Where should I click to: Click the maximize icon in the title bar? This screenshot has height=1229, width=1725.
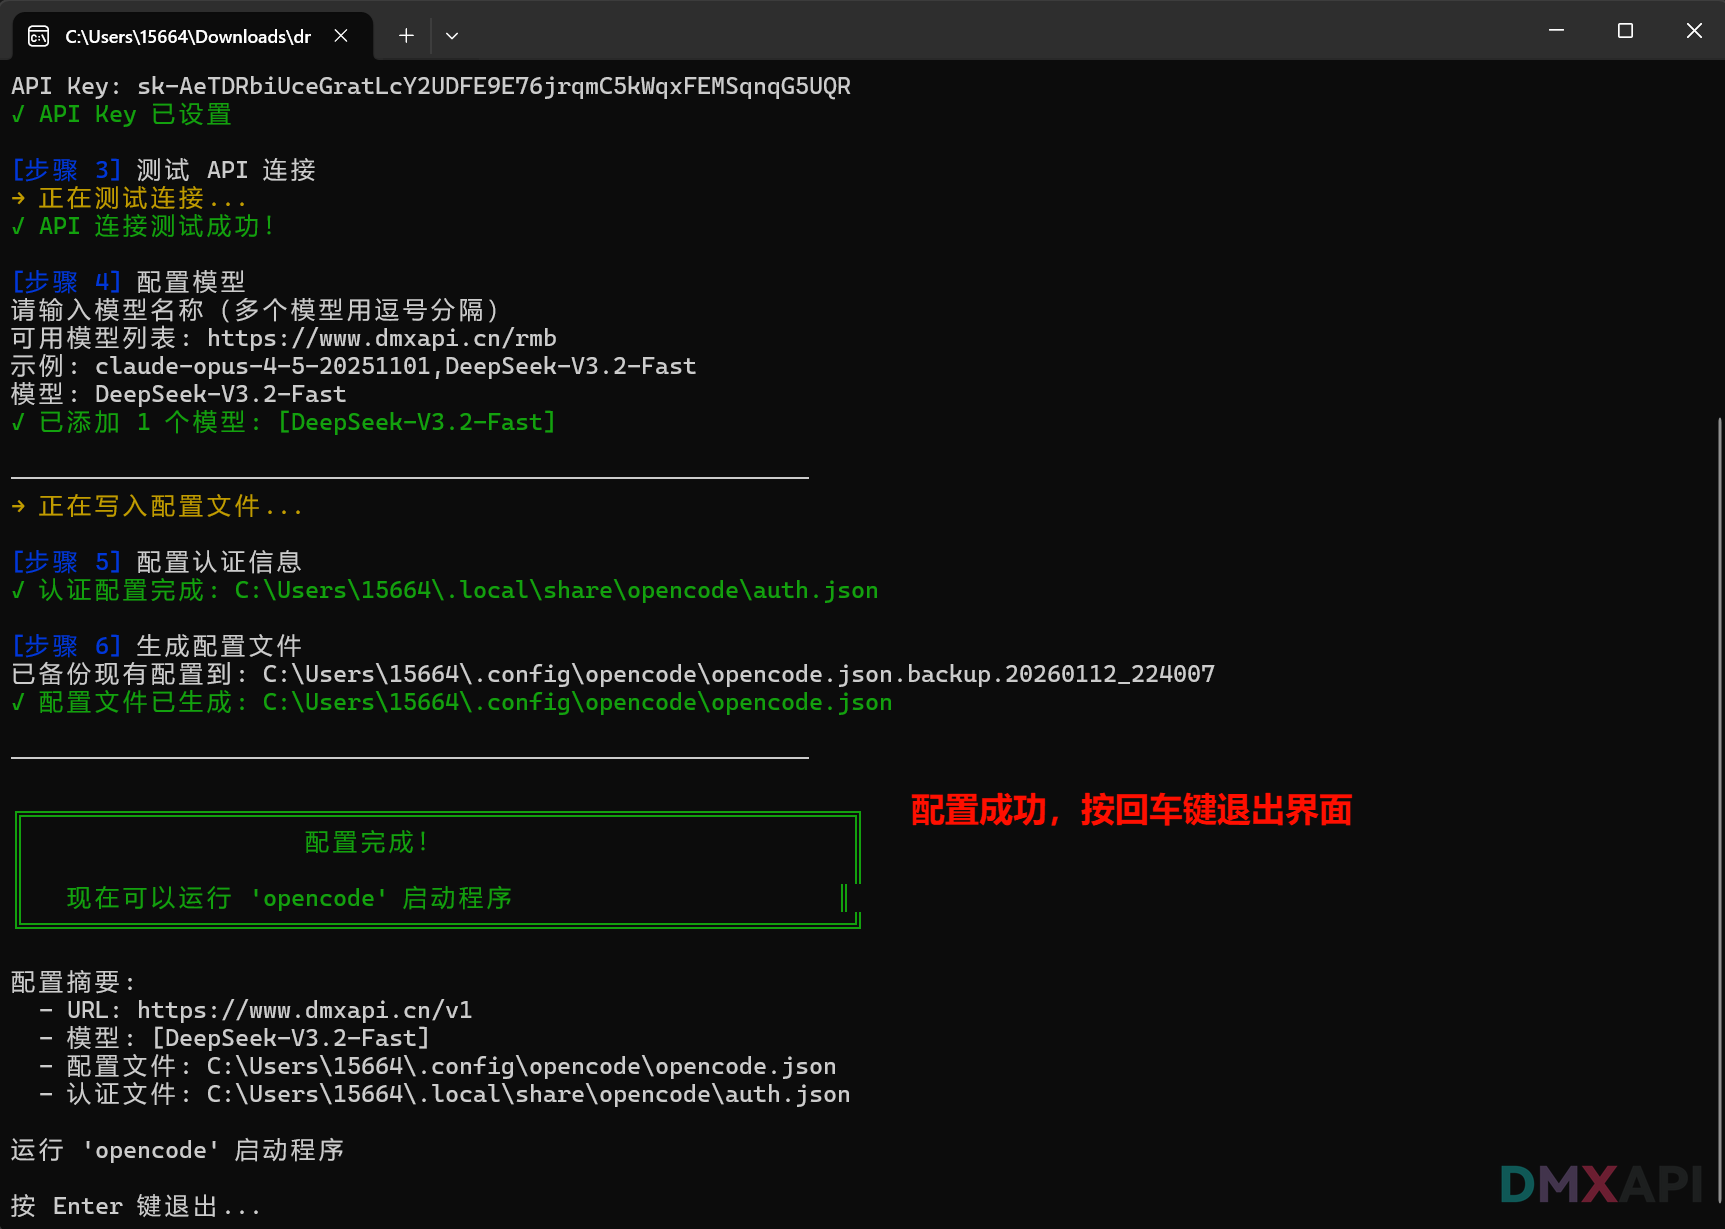[x=1624, y=30]
